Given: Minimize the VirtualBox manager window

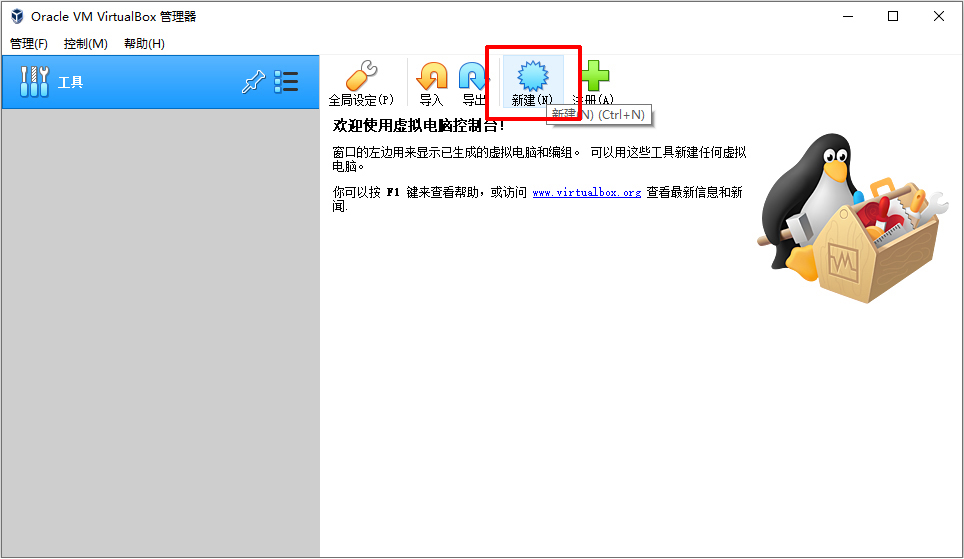Looking at the screenshot, I should click(x=848, y=16).
